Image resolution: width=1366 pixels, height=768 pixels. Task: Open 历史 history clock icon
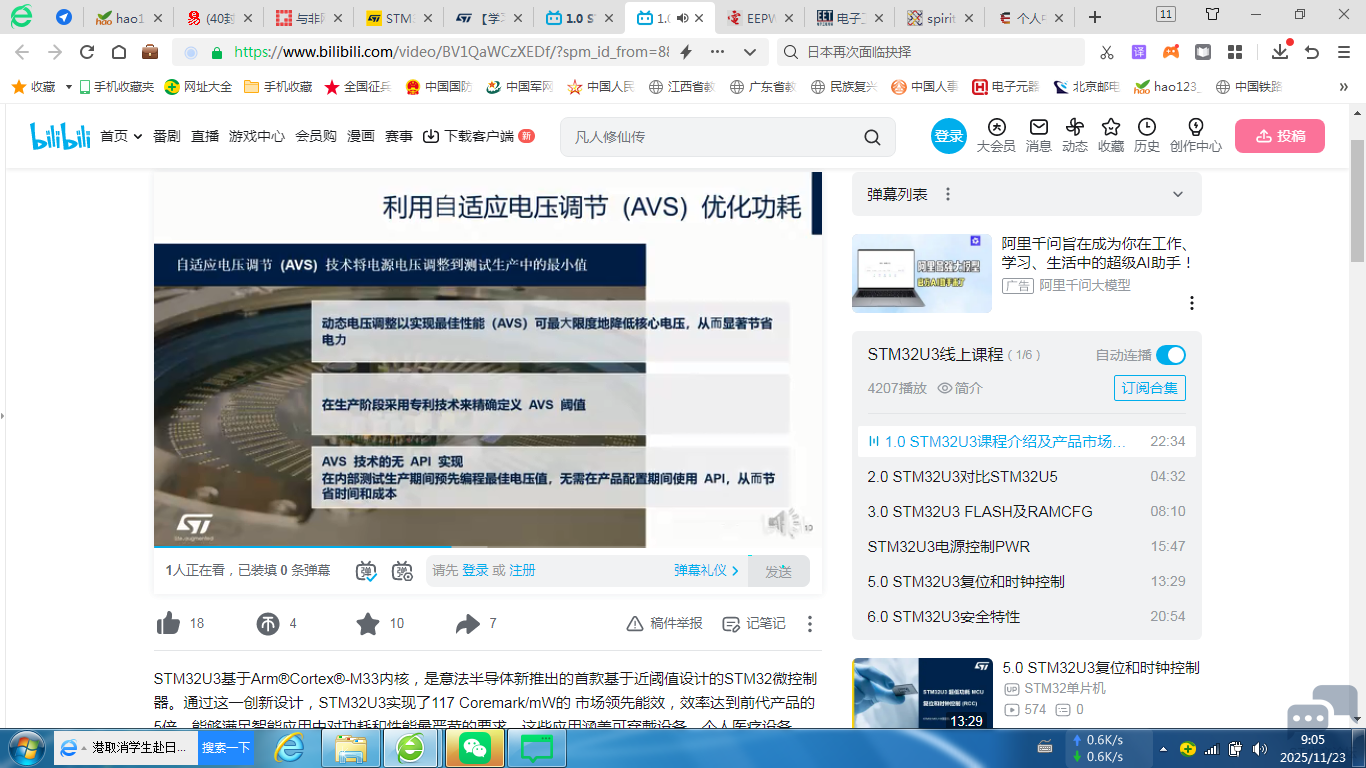[x=1147, y=135]
